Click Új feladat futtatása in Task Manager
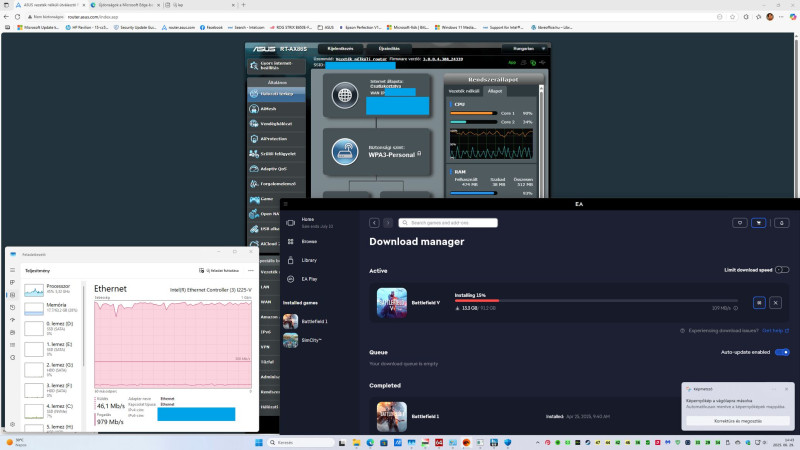Screen dimensions: 800x450 [x=219, y=270]
